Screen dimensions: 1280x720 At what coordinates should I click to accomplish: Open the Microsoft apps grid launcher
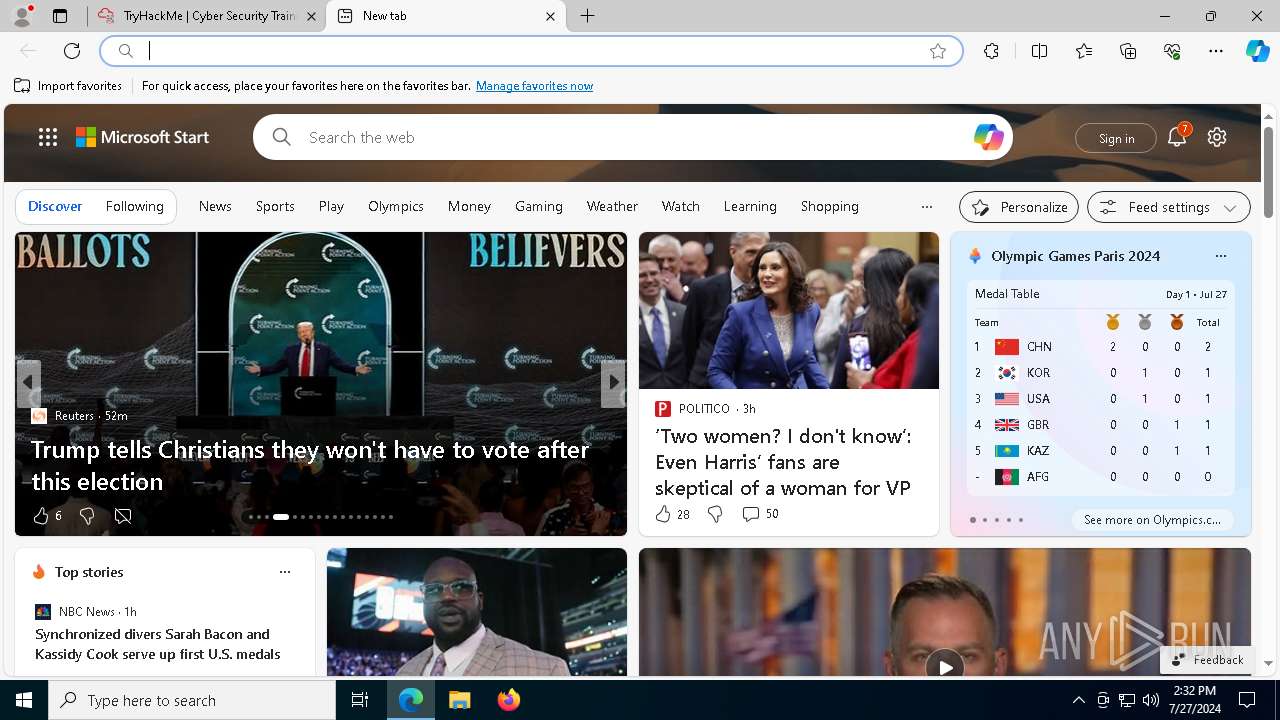tap(48, 137)
